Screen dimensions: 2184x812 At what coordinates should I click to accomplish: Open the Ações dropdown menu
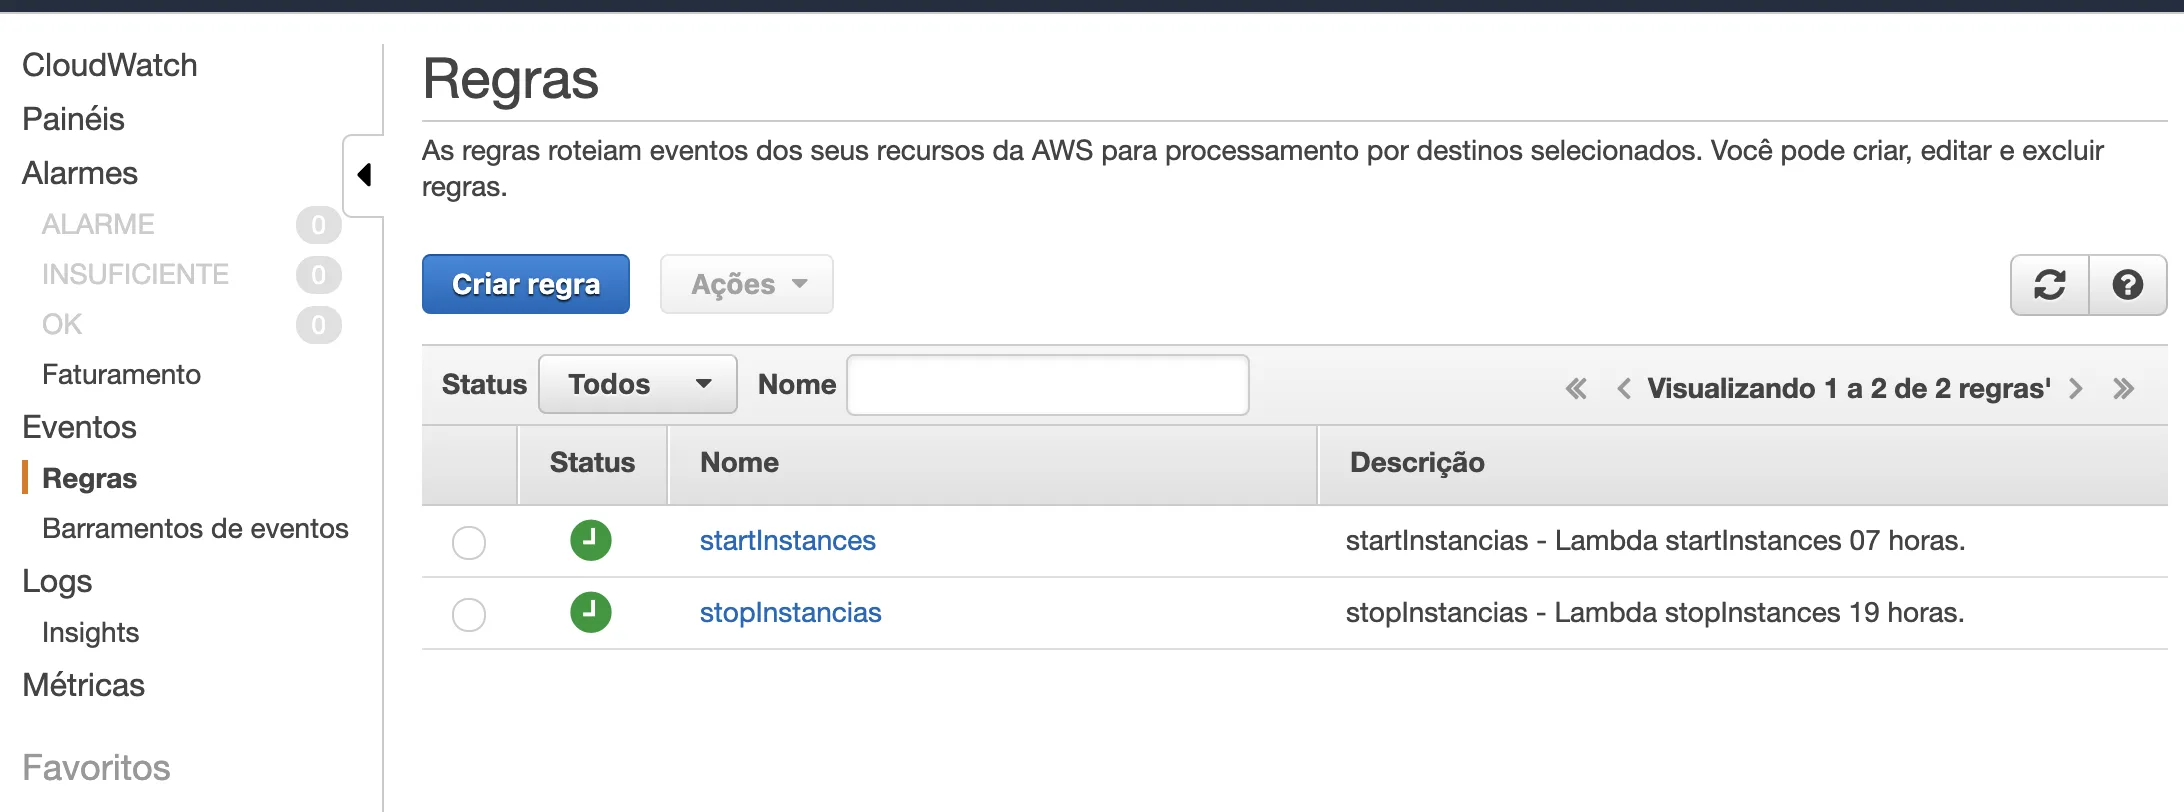pos(746,284)
